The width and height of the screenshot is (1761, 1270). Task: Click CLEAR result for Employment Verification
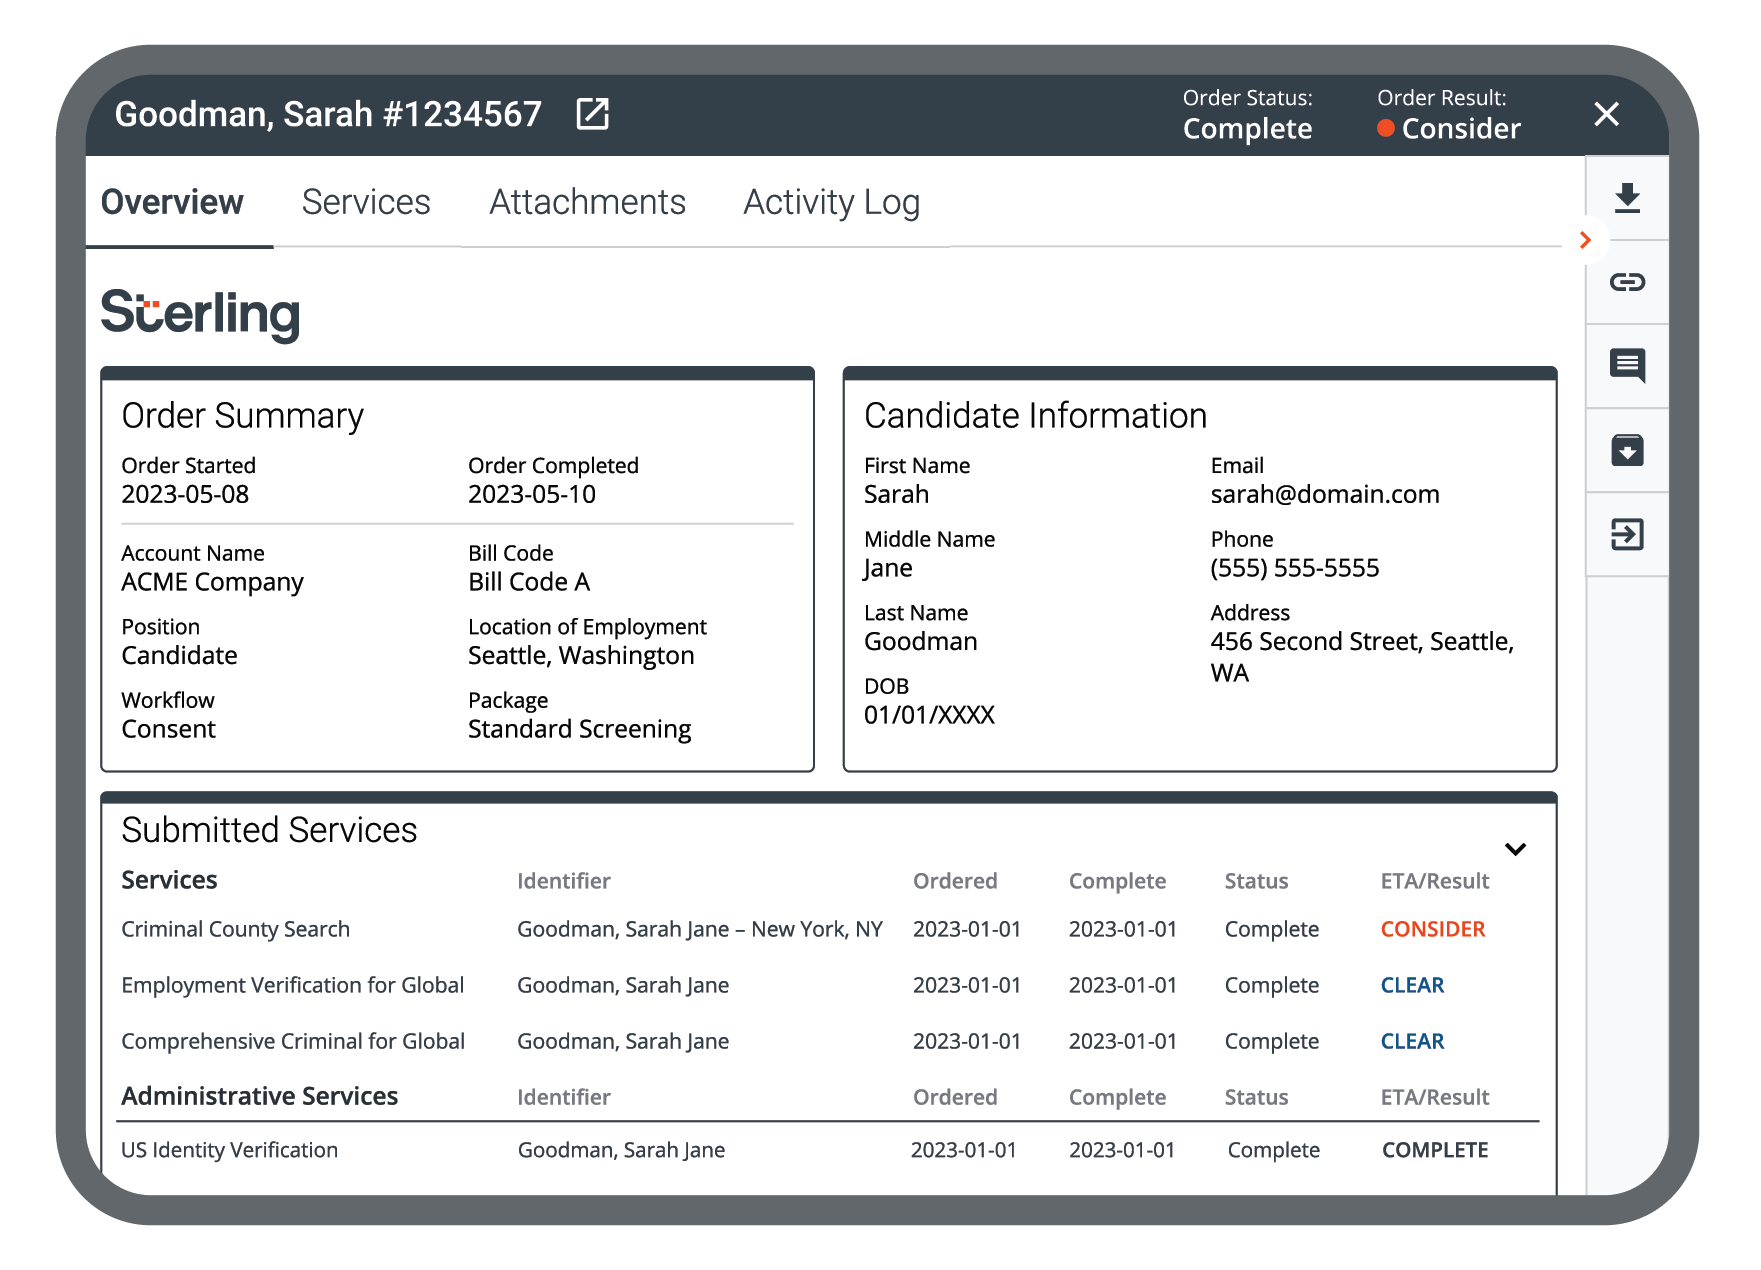(x=1412, y=985)
